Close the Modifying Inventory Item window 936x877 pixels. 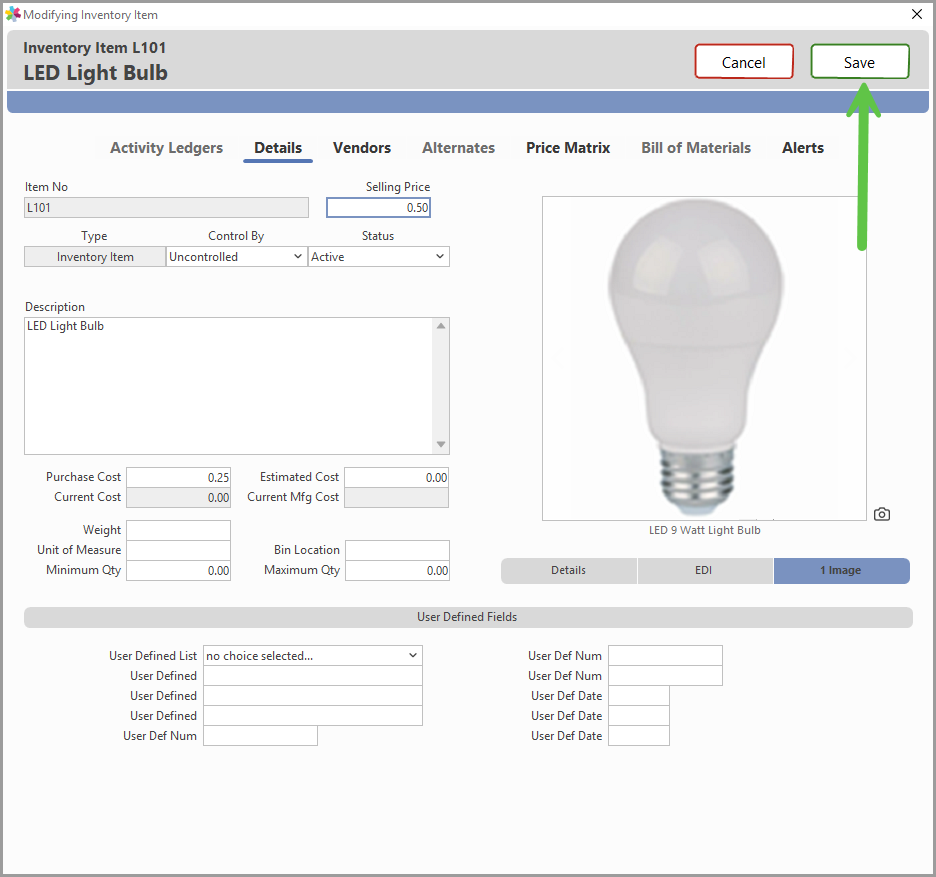click(x=917, y=14)
